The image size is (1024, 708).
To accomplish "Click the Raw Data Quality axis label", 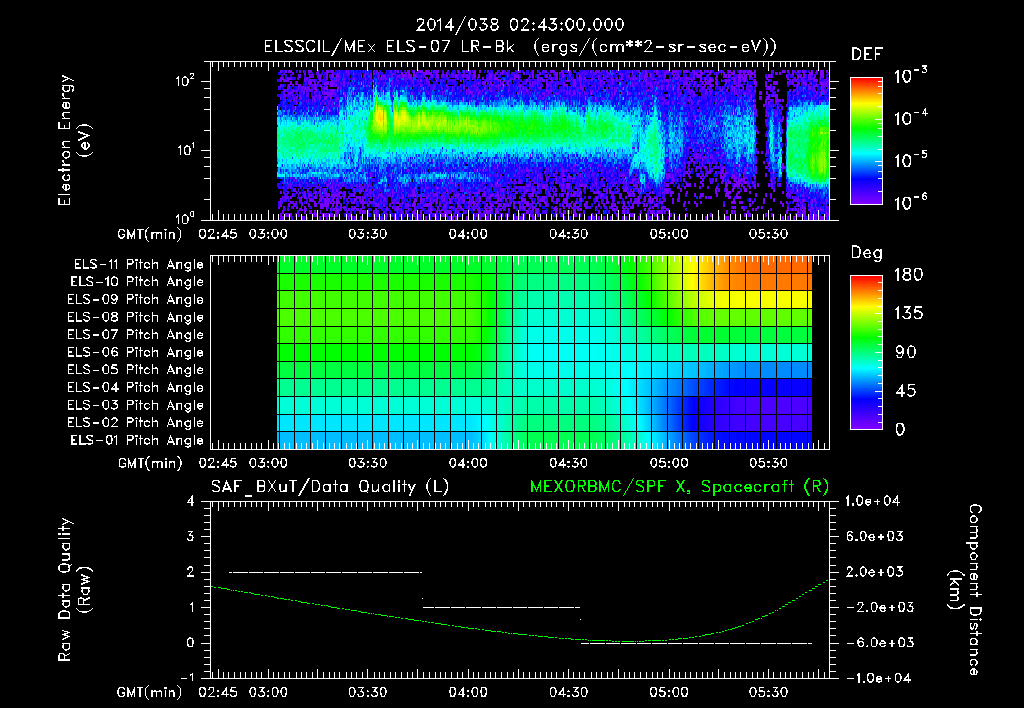I will 74,590.
